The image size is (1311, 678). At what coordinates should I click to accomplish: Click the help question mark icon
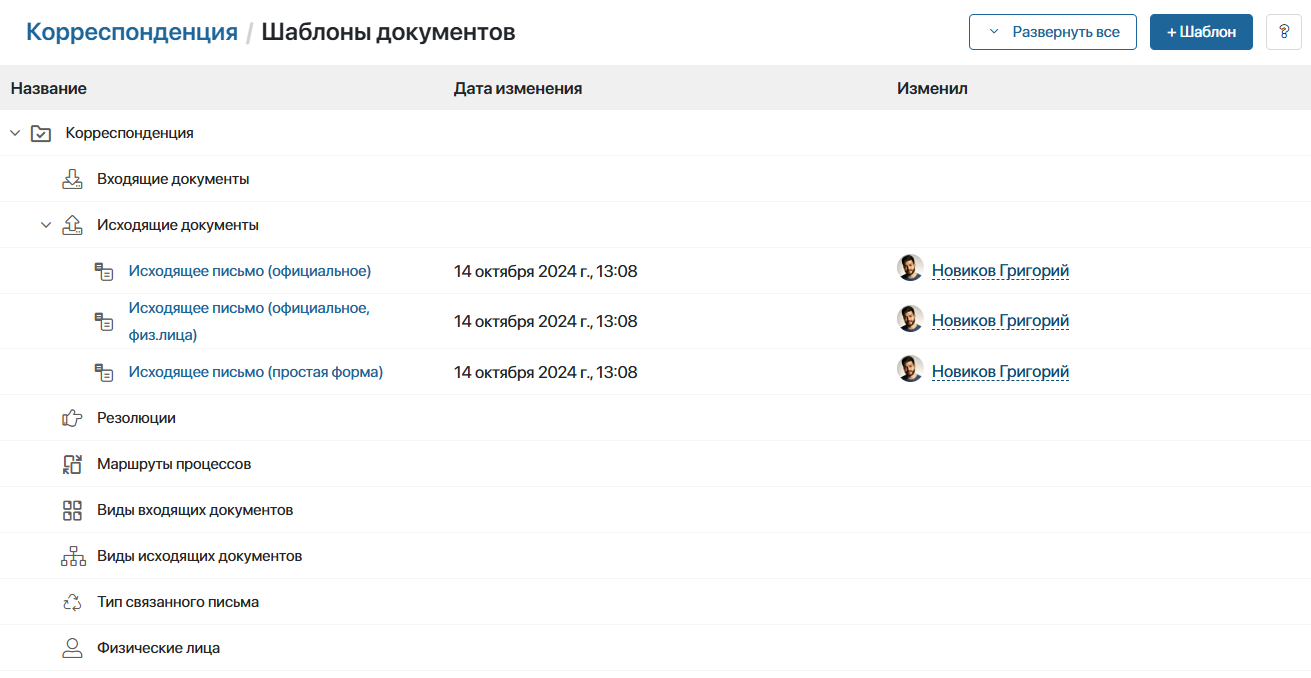tap(1283, 32)
